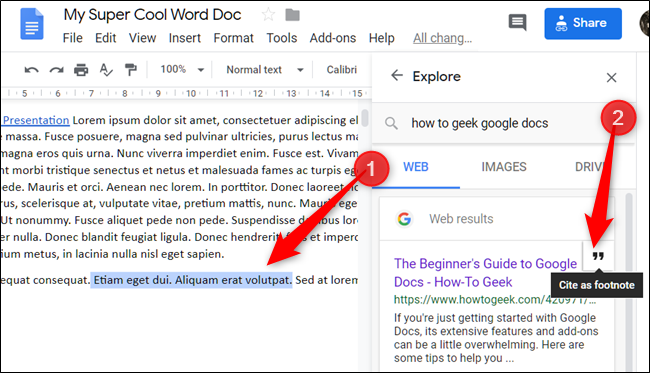Click the search magnifier icon in Explore

click(391, 123)
